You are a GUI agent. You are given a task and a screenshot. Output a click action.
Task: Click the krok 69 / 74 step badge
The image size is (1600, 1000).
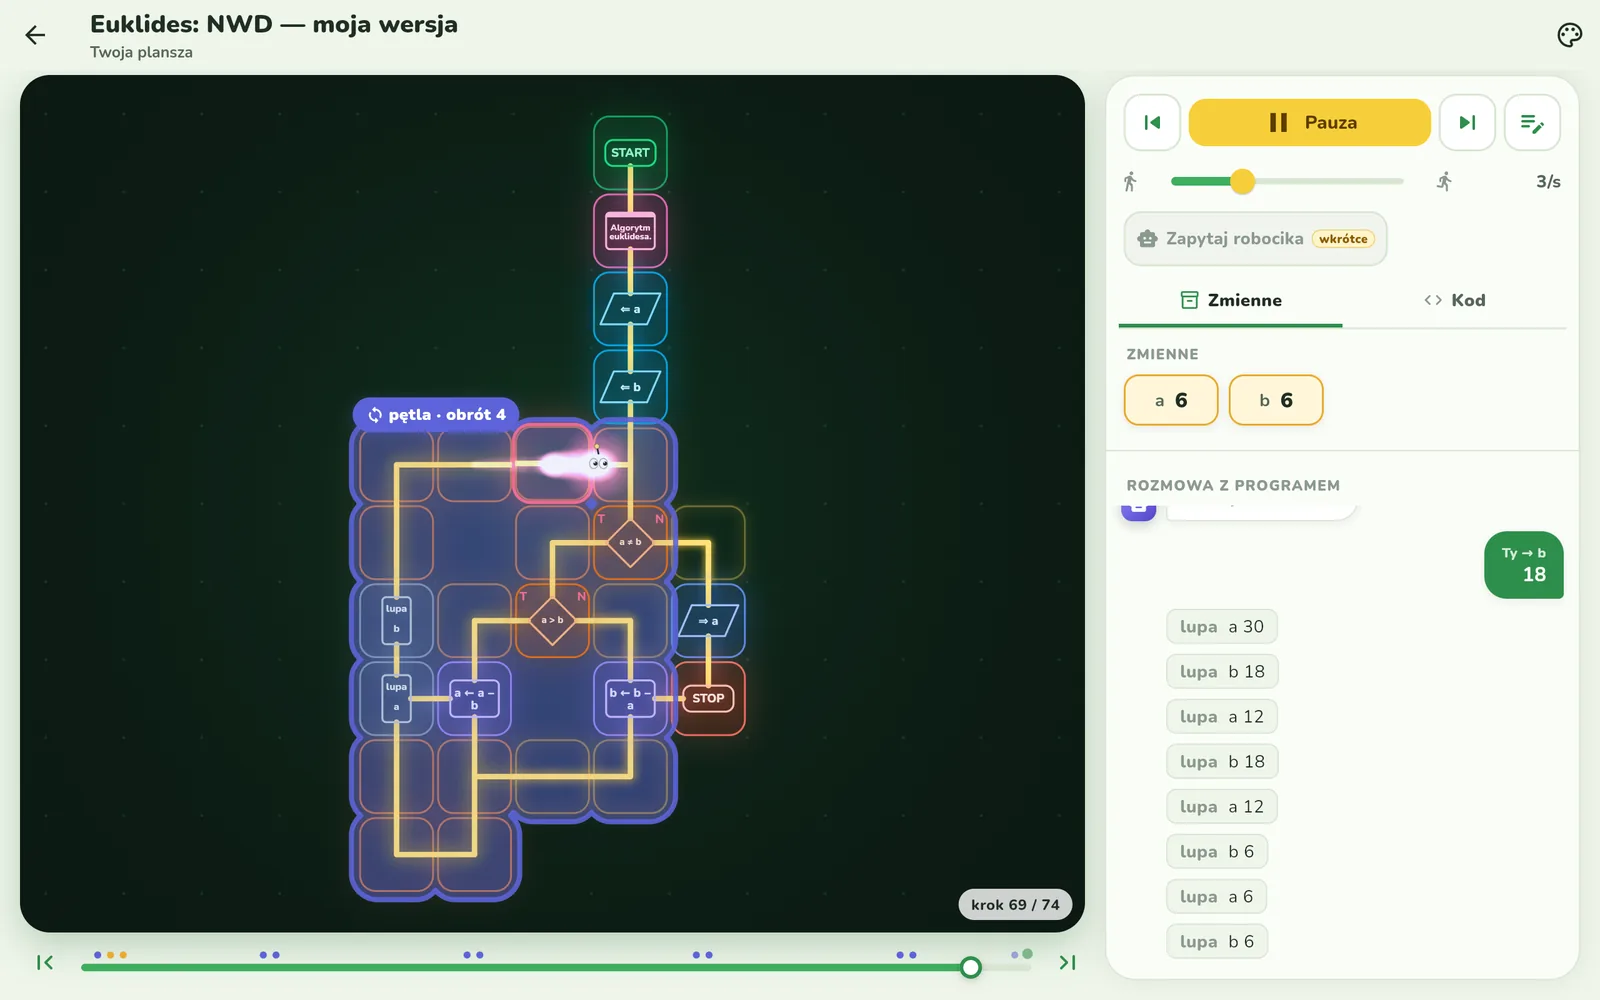(1015, 904)
